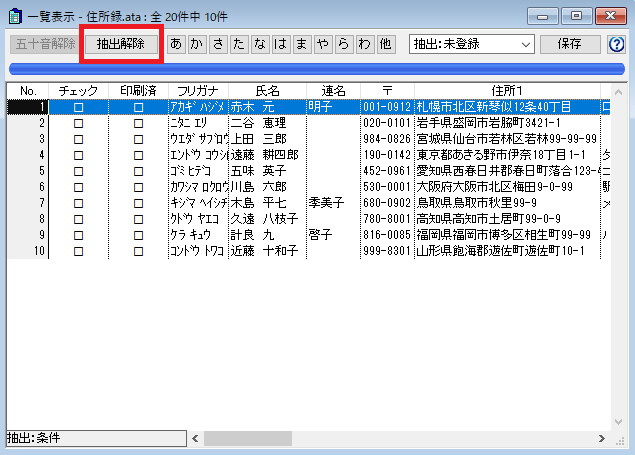
Task: Select row 10 近藤 十和子
Action: 266,251
